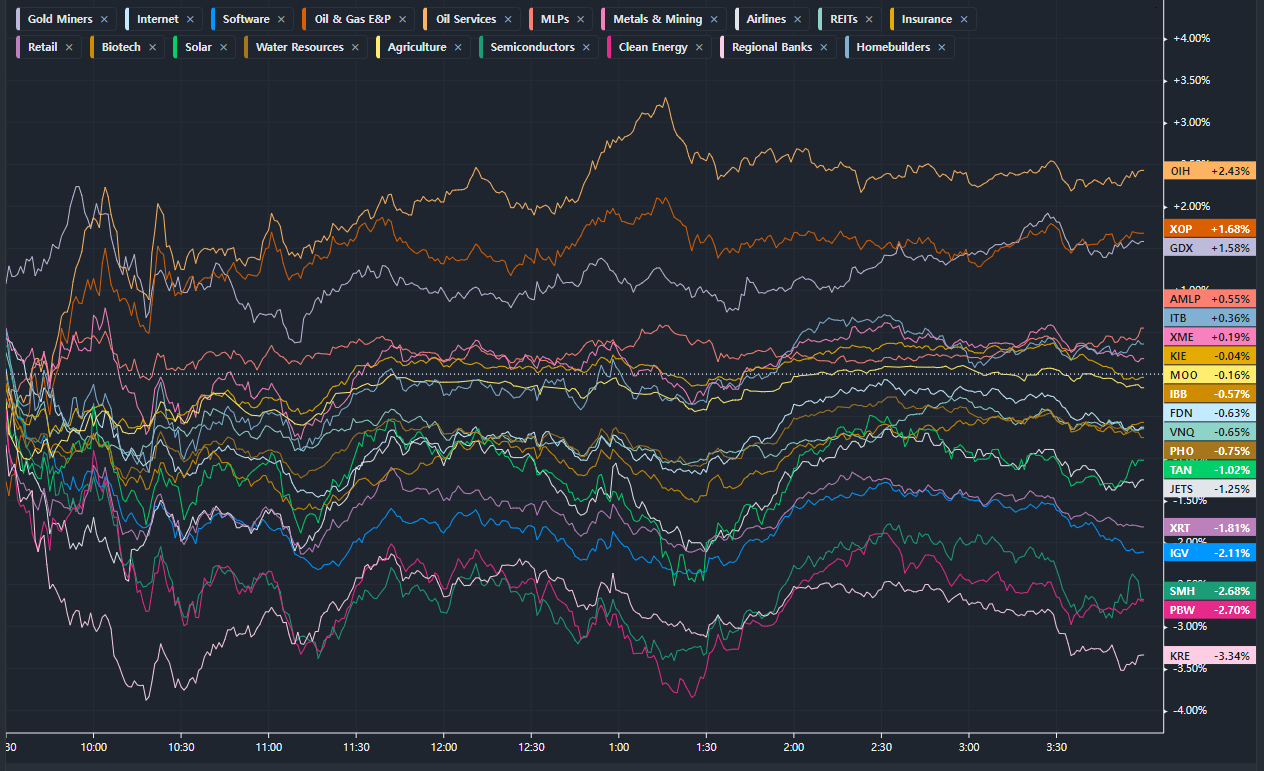The image size is (1264, 771).
Task: Select the XOP +1.68% axis label
Action: (1210, 229)
